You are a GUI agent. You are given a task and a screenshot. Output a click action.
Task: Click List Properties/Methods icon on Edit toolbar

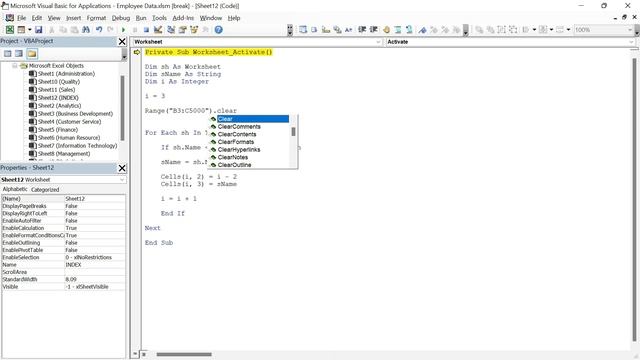tap(302, 29)
